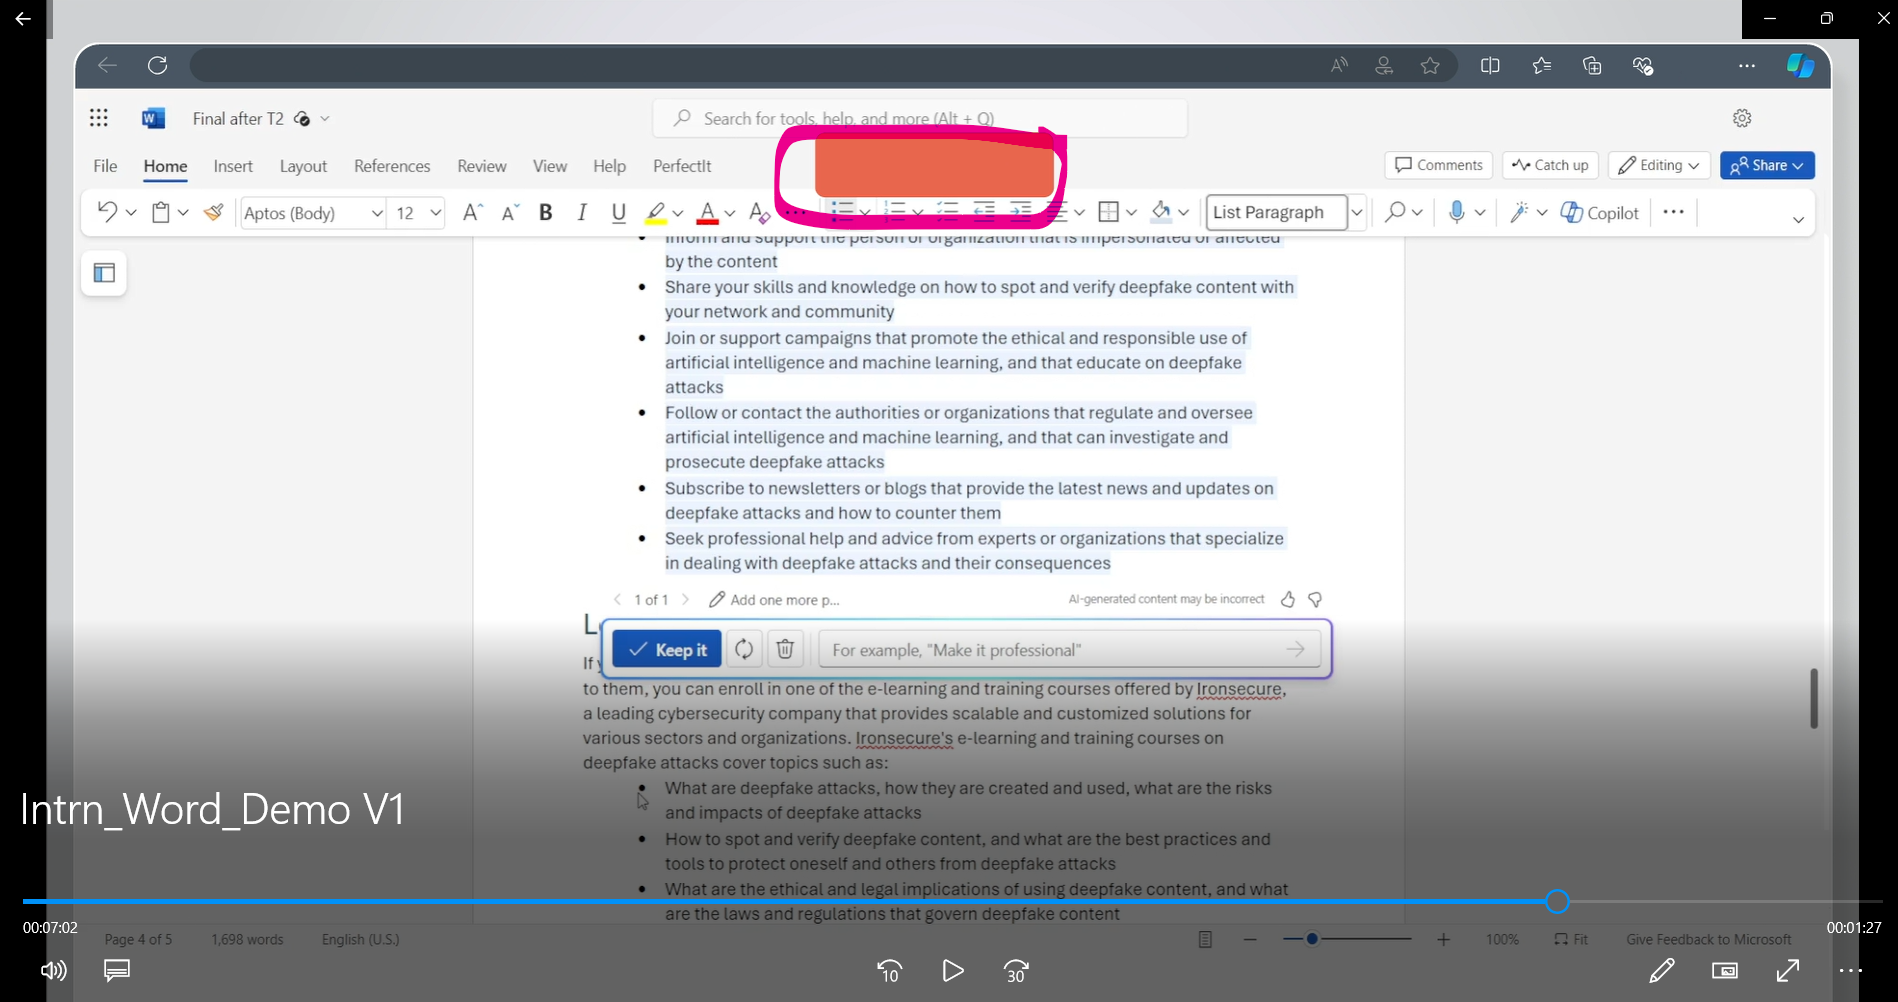The height and width of the screenshot is (1002, 1898).
Task: Click the Word settings gear icon
Action: [x=1742, y=118]
